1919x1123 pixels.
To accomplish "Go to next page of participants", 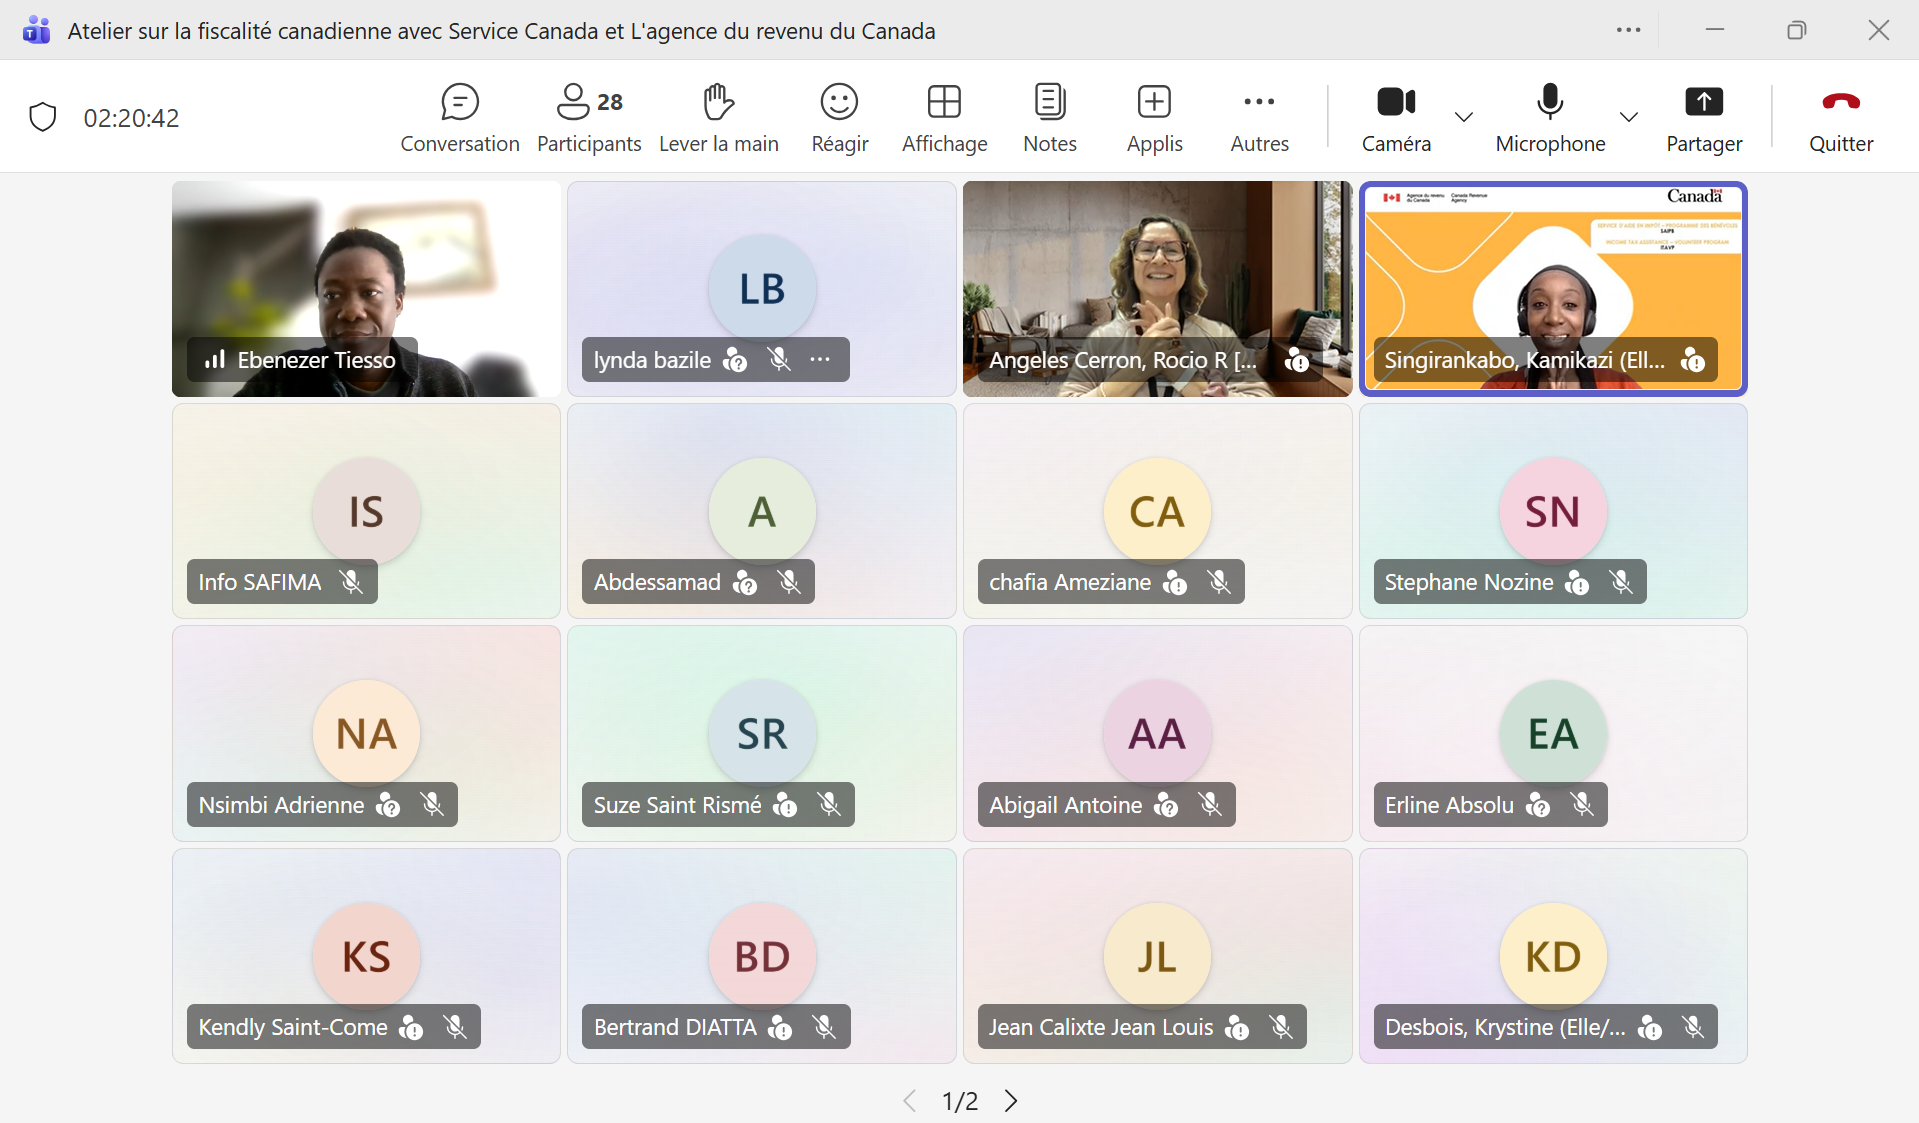I will point(1011,1101).
